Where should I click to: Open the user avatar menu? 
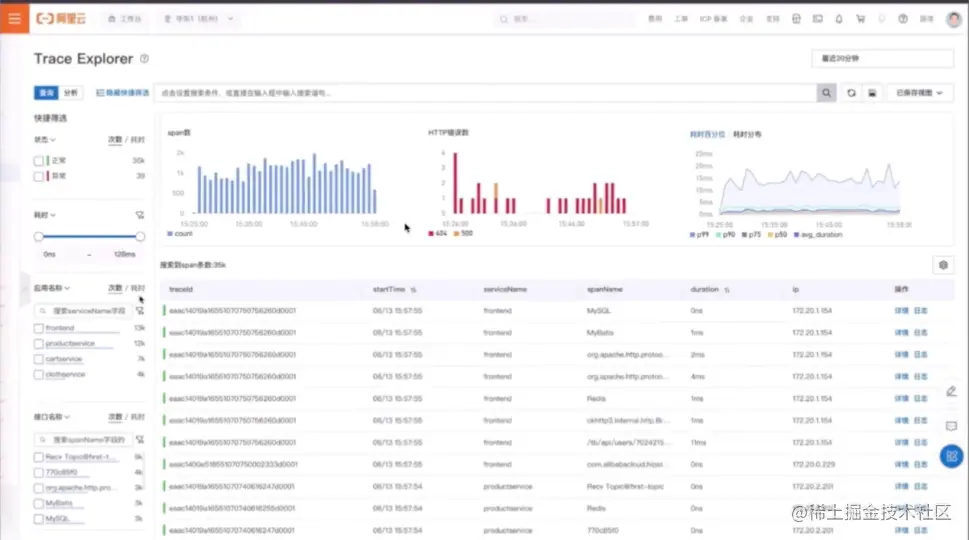click(954, 19)
